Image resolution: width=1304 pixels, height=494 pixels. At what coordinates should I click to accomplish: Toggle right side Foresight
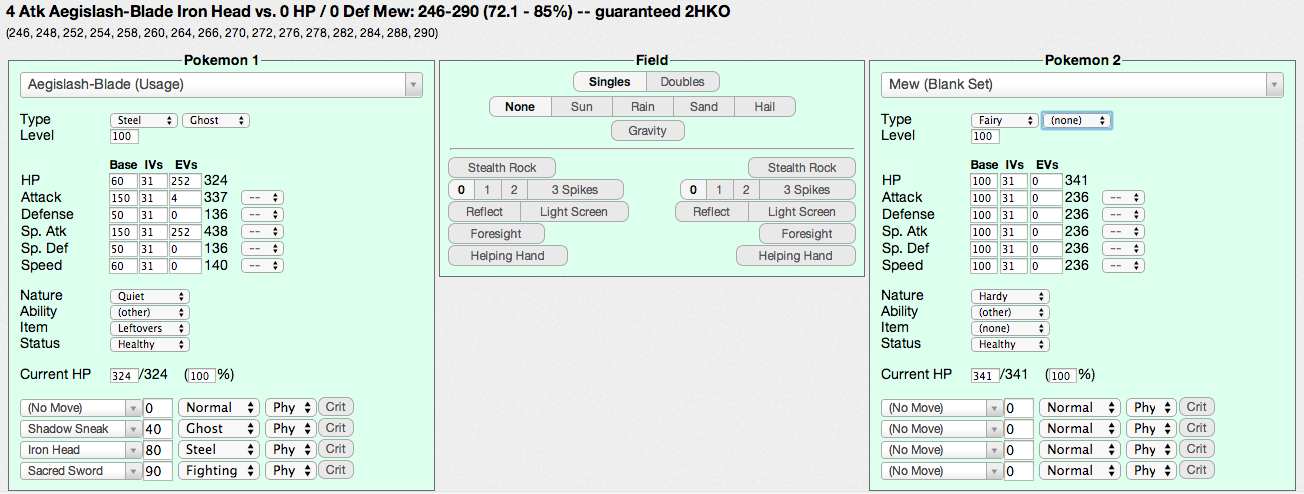[x=807, y=234]
